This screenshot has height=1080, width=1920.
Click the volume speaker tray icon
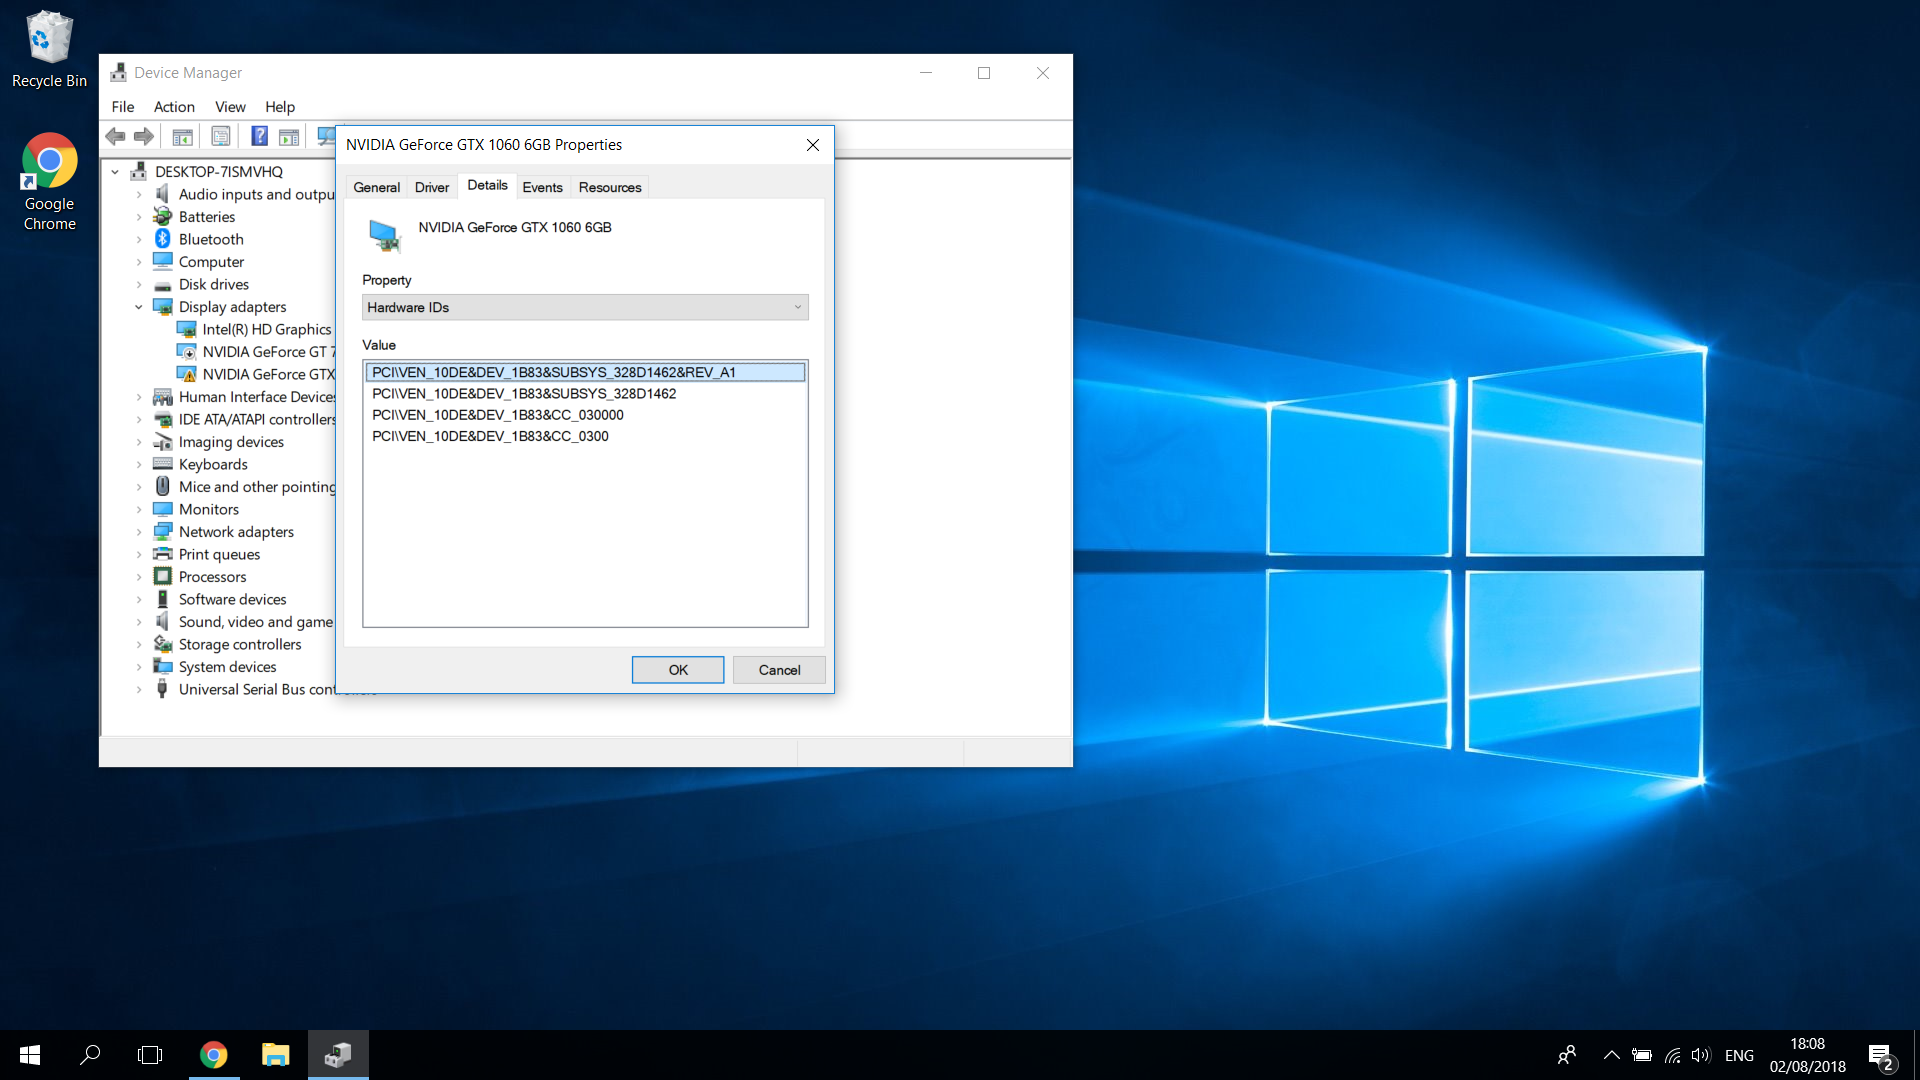pos(1701,1055)
